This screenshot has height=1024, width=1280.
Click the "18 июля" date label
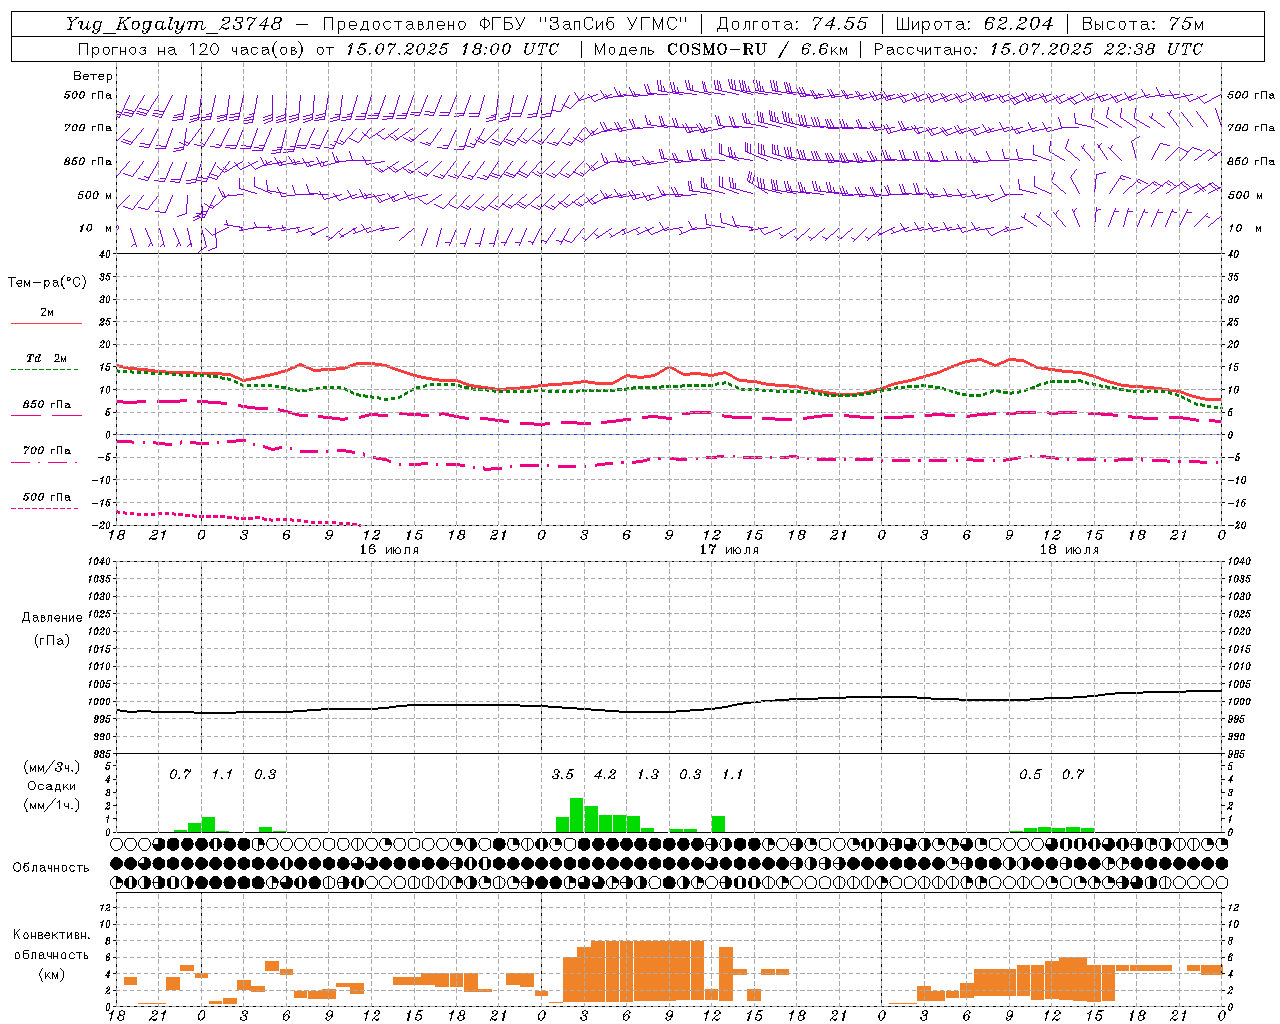tap(1069, 550)
